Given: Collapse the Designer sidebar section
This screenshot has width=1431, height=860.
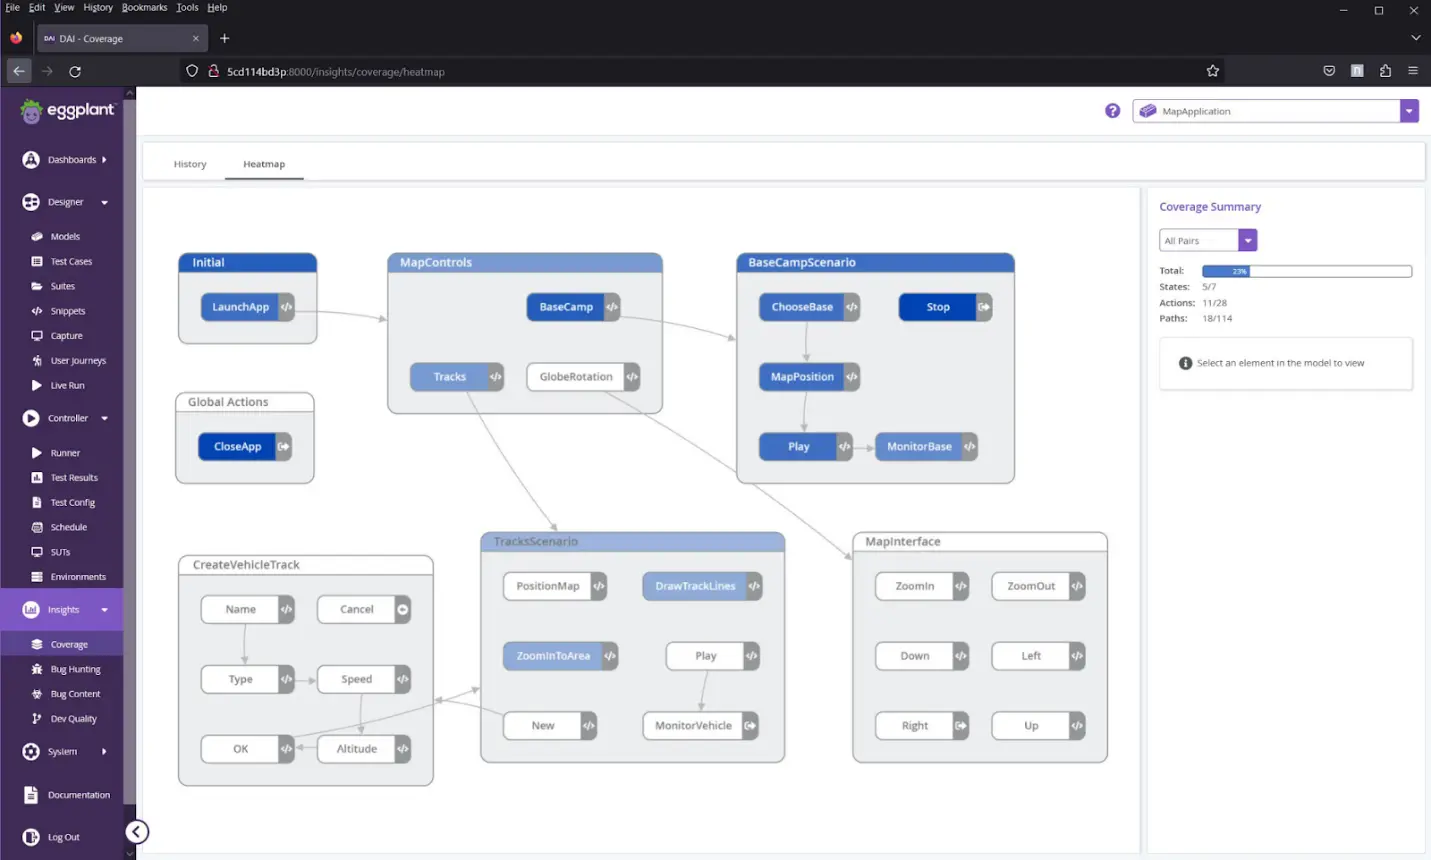Looking at the screenshot, I should [104, 202].
